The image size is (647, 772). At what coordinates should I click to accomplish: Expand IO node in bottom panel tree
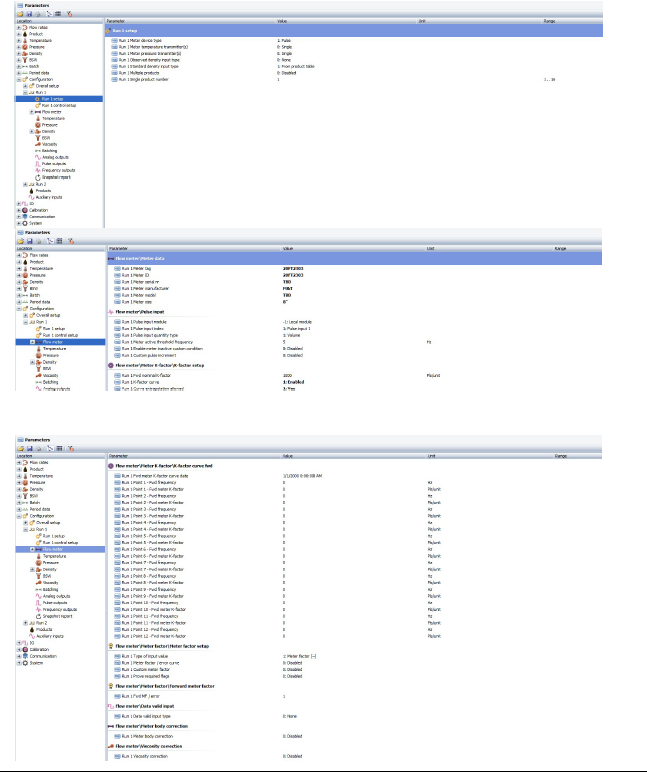19,643
